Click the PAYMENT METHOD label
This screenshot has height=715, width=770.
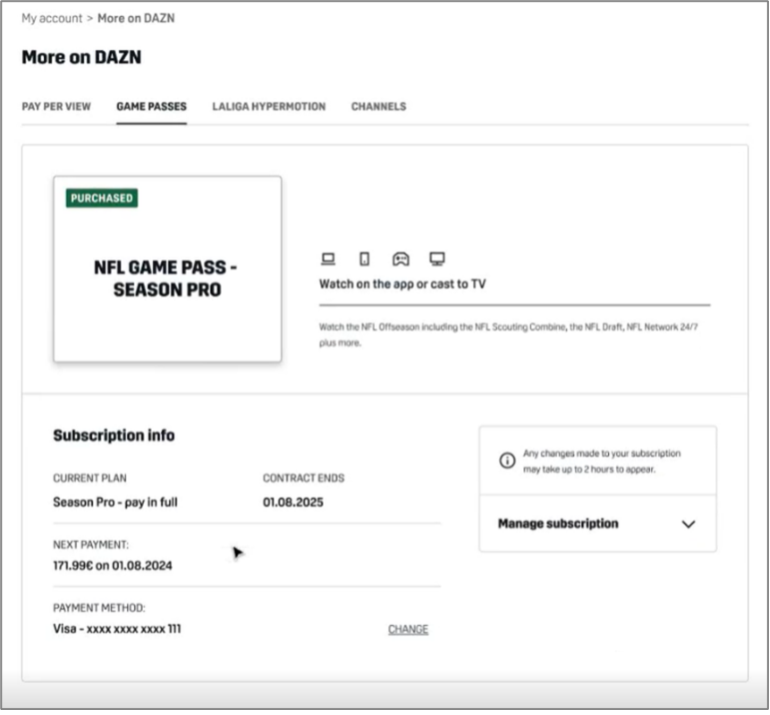tap(99, 608)
